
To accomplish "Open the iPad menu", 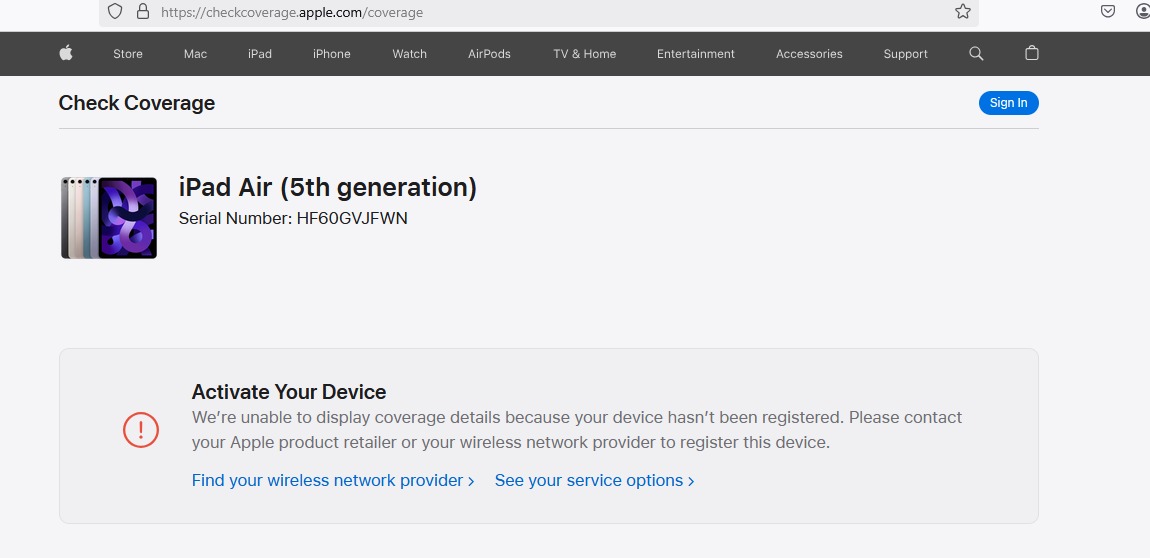I will tap(260, 54).
